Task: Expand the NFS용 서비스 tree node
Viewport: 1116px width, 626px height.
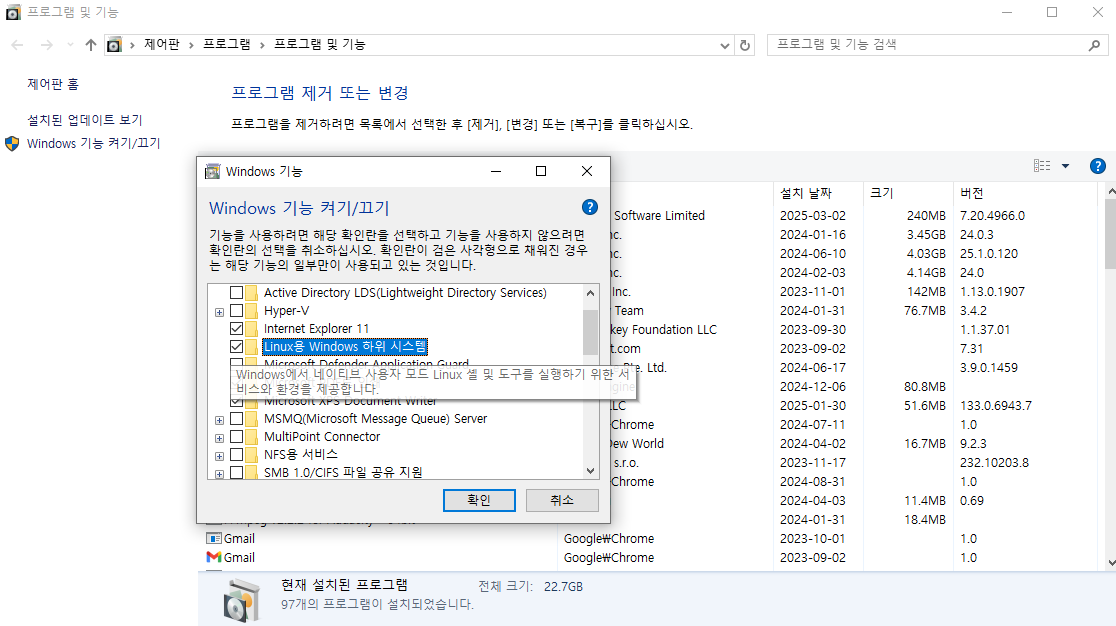Action: 219,456
